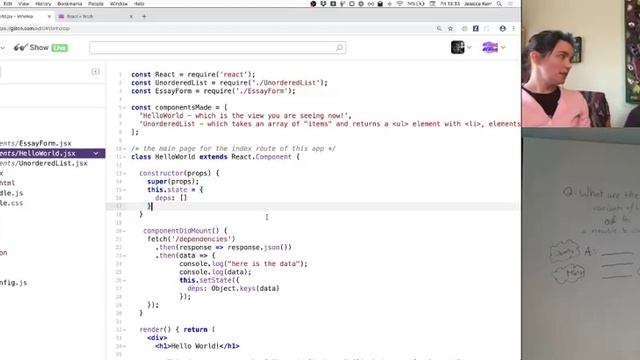Click in the code on line 1 const React
Image resolution: width=640 pixels, height=360 pixels.
click(x=193, y=74)
